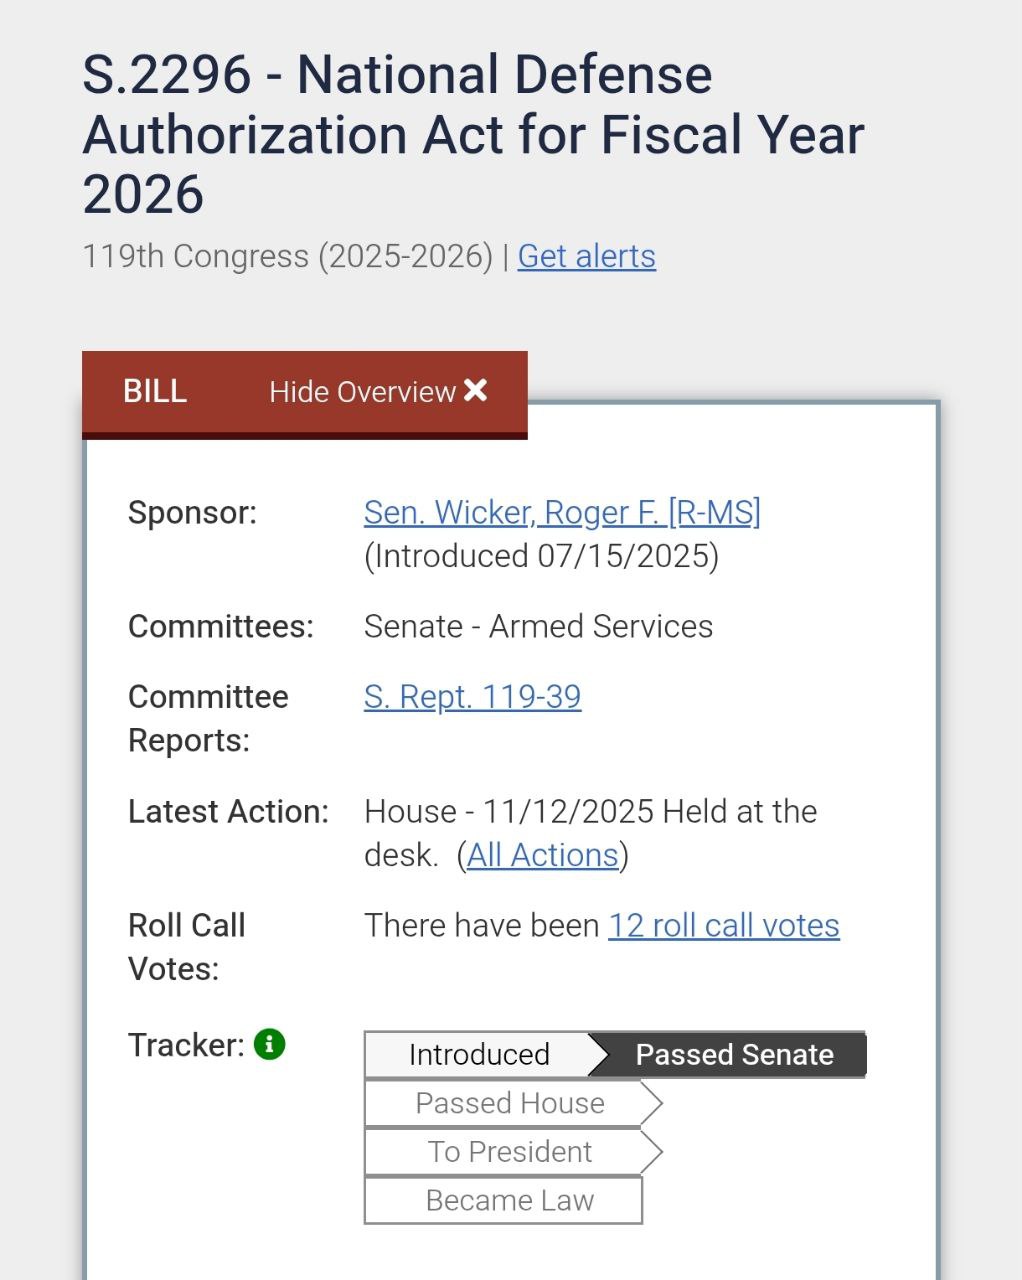Click the Passed House tracker stage

coord(510,1103)
